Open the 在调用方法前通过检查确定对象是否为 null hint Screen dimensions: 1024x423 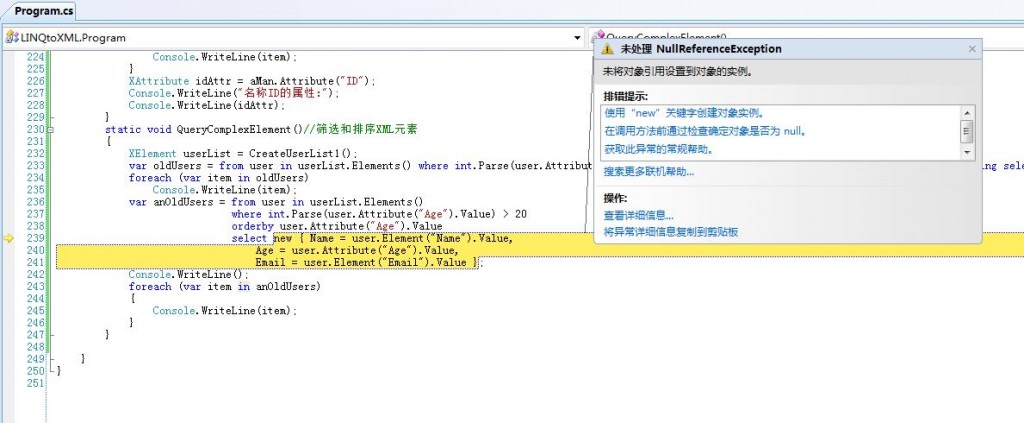705,131
